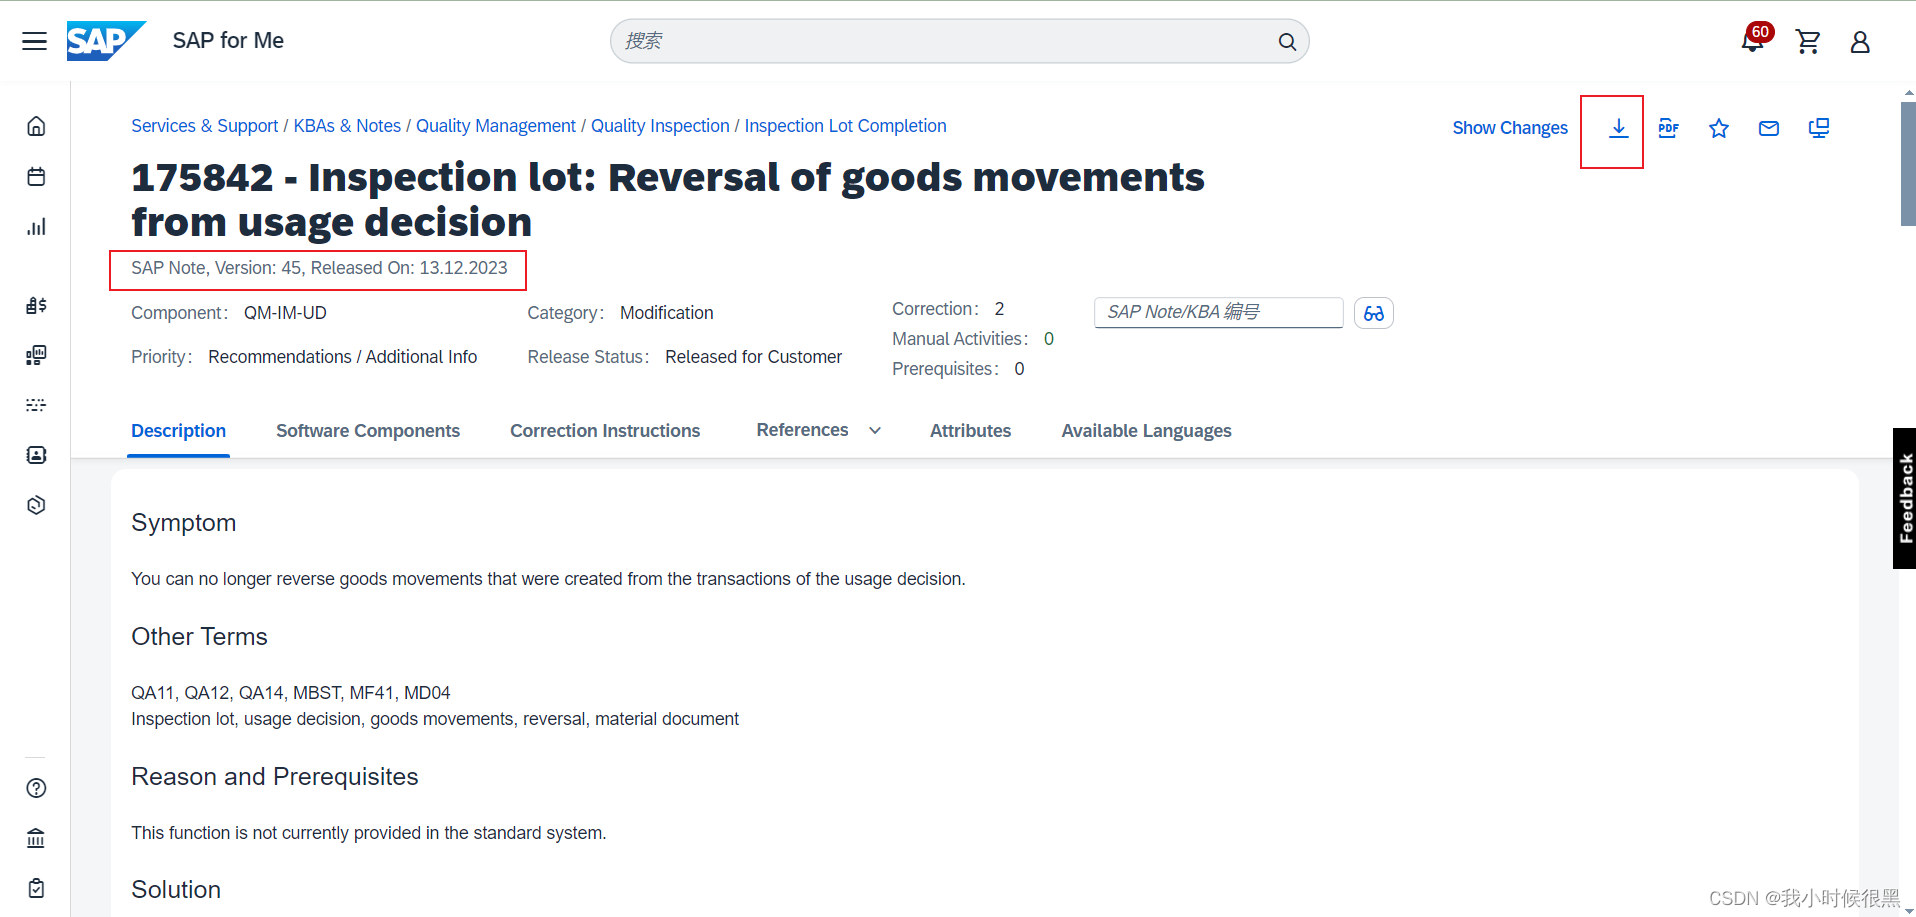Open the References tab
This screenshot has width=1916, height=917.
click(802, 430)
